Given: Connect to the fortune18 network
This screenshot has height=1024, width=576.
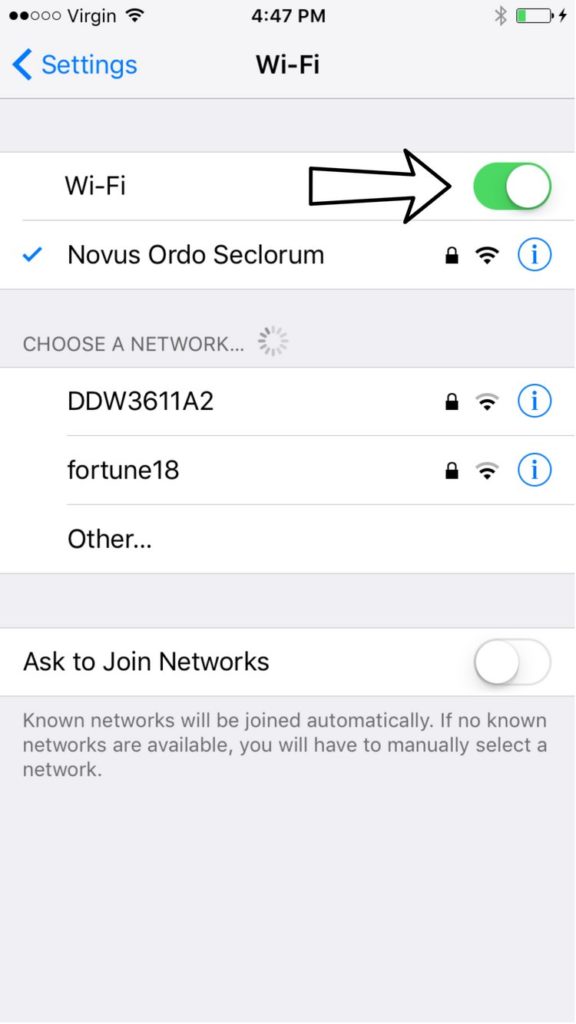Looking at the screenshot, I should [x=288, y=470].
